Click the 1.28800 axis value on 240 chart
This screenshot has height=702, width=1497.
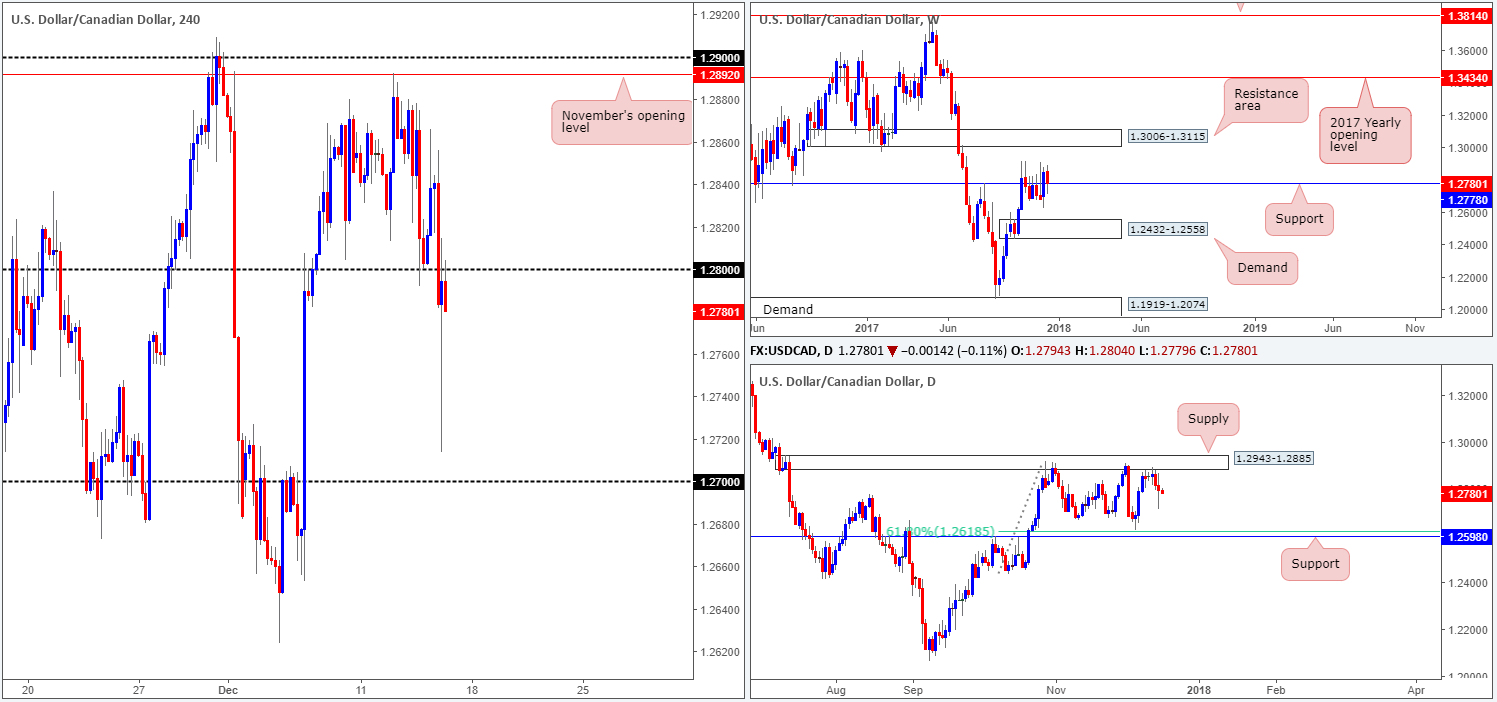pos(722,100)
